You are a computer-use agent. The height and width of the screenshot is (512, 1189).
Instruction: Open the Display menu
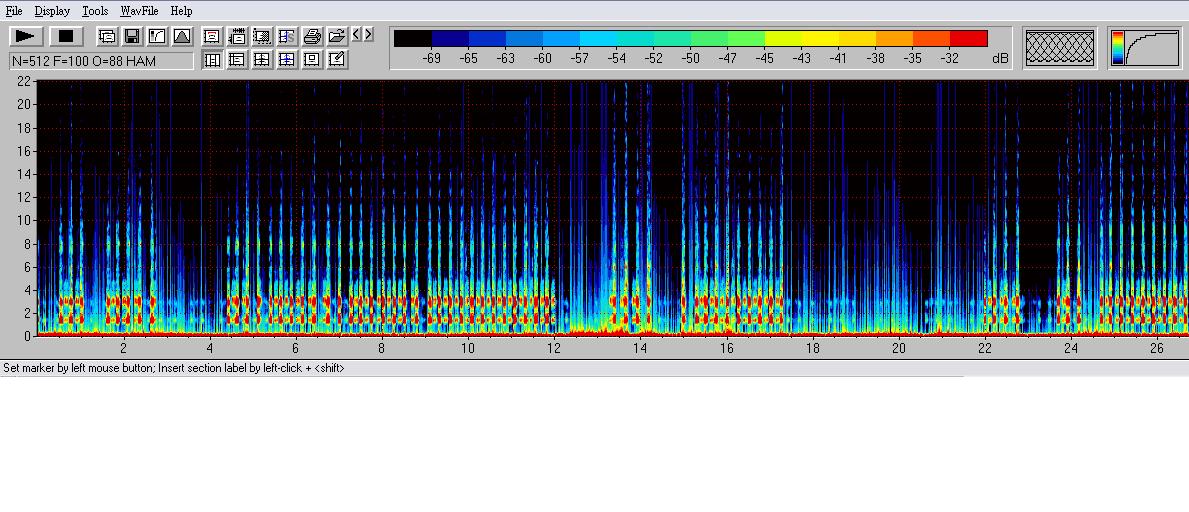(x=52, y=11)
